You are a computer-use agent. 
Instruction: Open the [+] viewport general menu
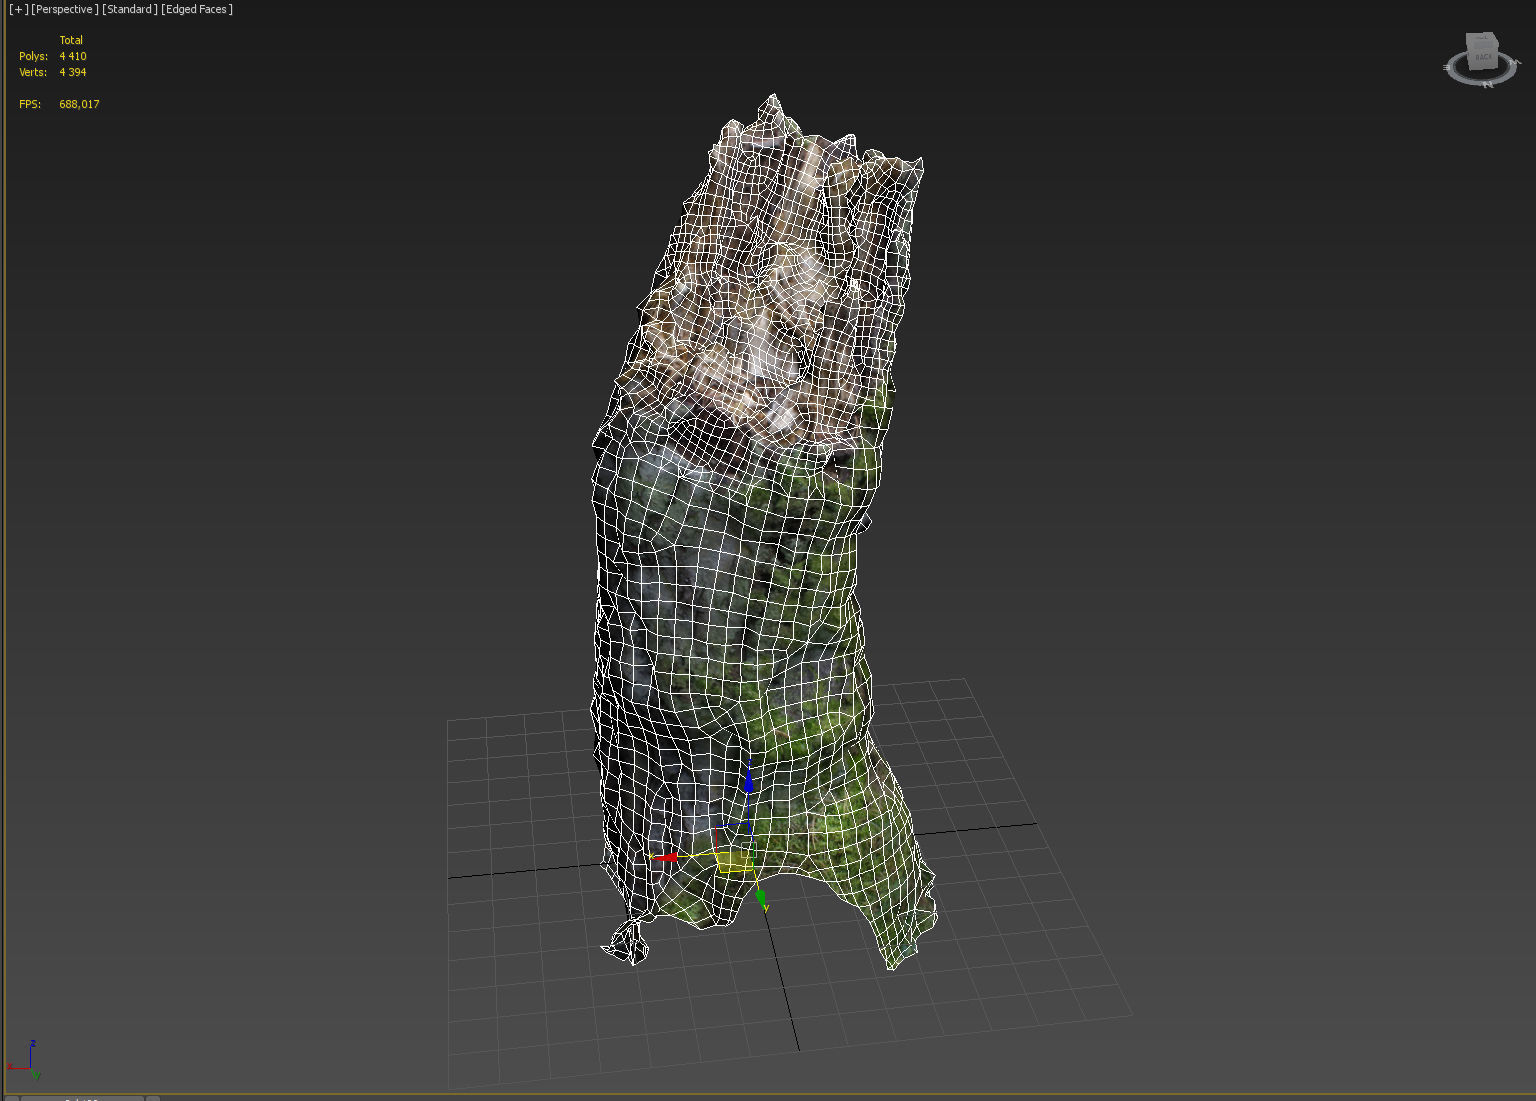point(18,9)
